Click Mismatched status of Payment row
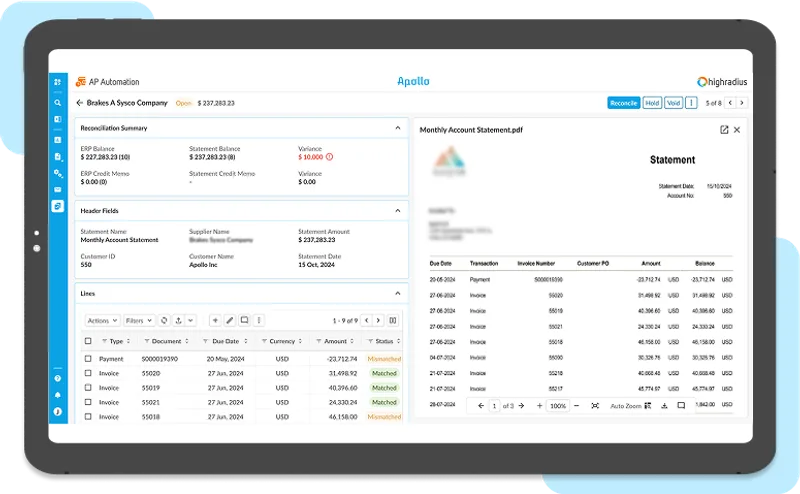This screenshot has width=800, height=494. 384,359
